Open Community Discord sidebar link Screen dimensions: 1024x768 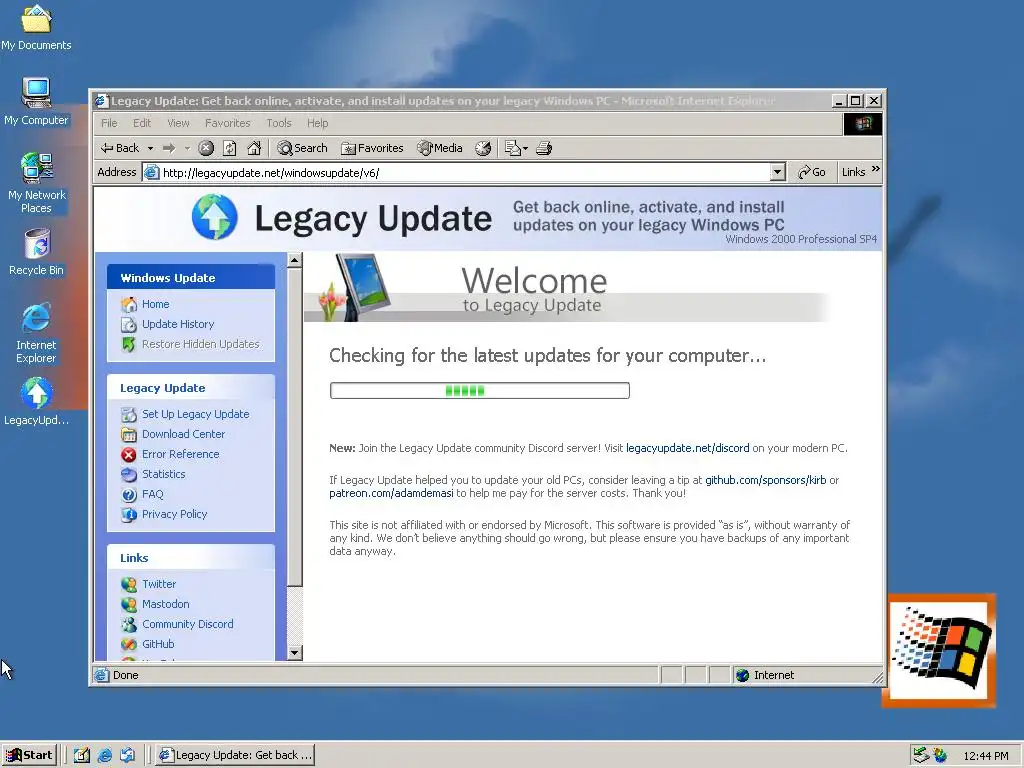(x=187, y=624)
